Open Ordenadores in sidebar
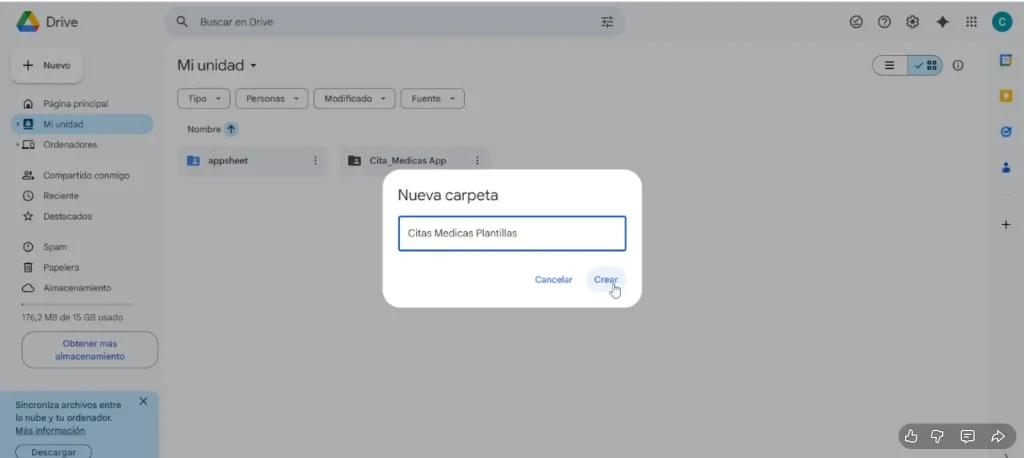 [70, 144]
